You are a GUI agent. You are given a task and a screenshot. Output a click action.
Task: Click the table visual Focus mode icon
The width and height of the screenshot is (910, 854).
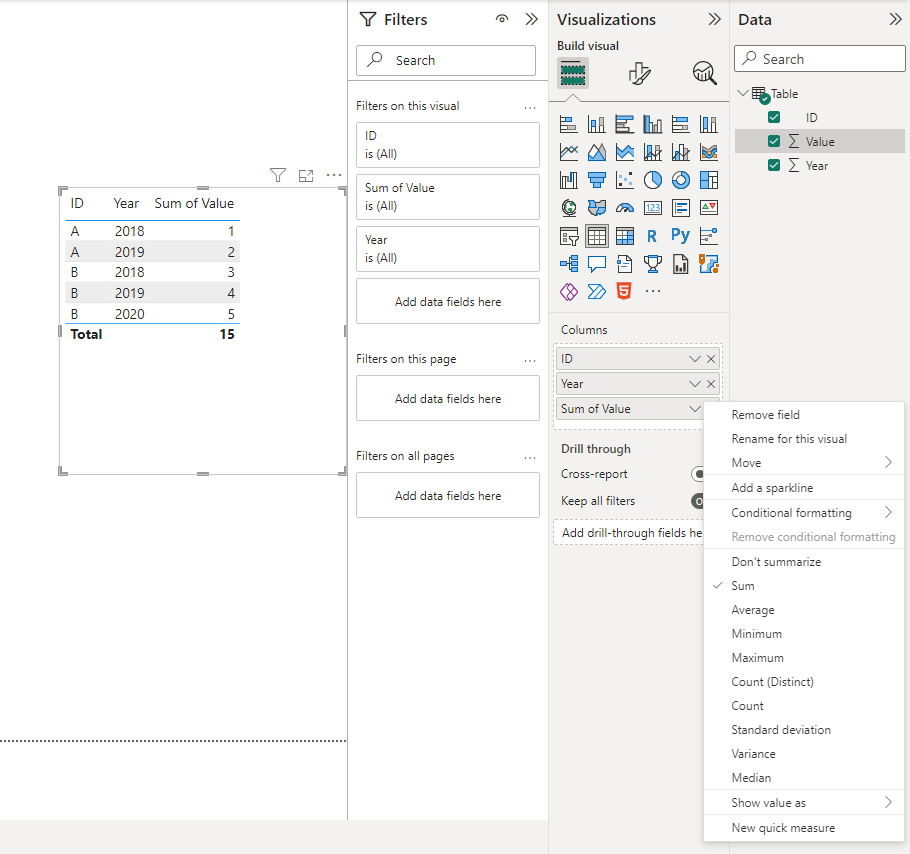[x=306, y=175]
